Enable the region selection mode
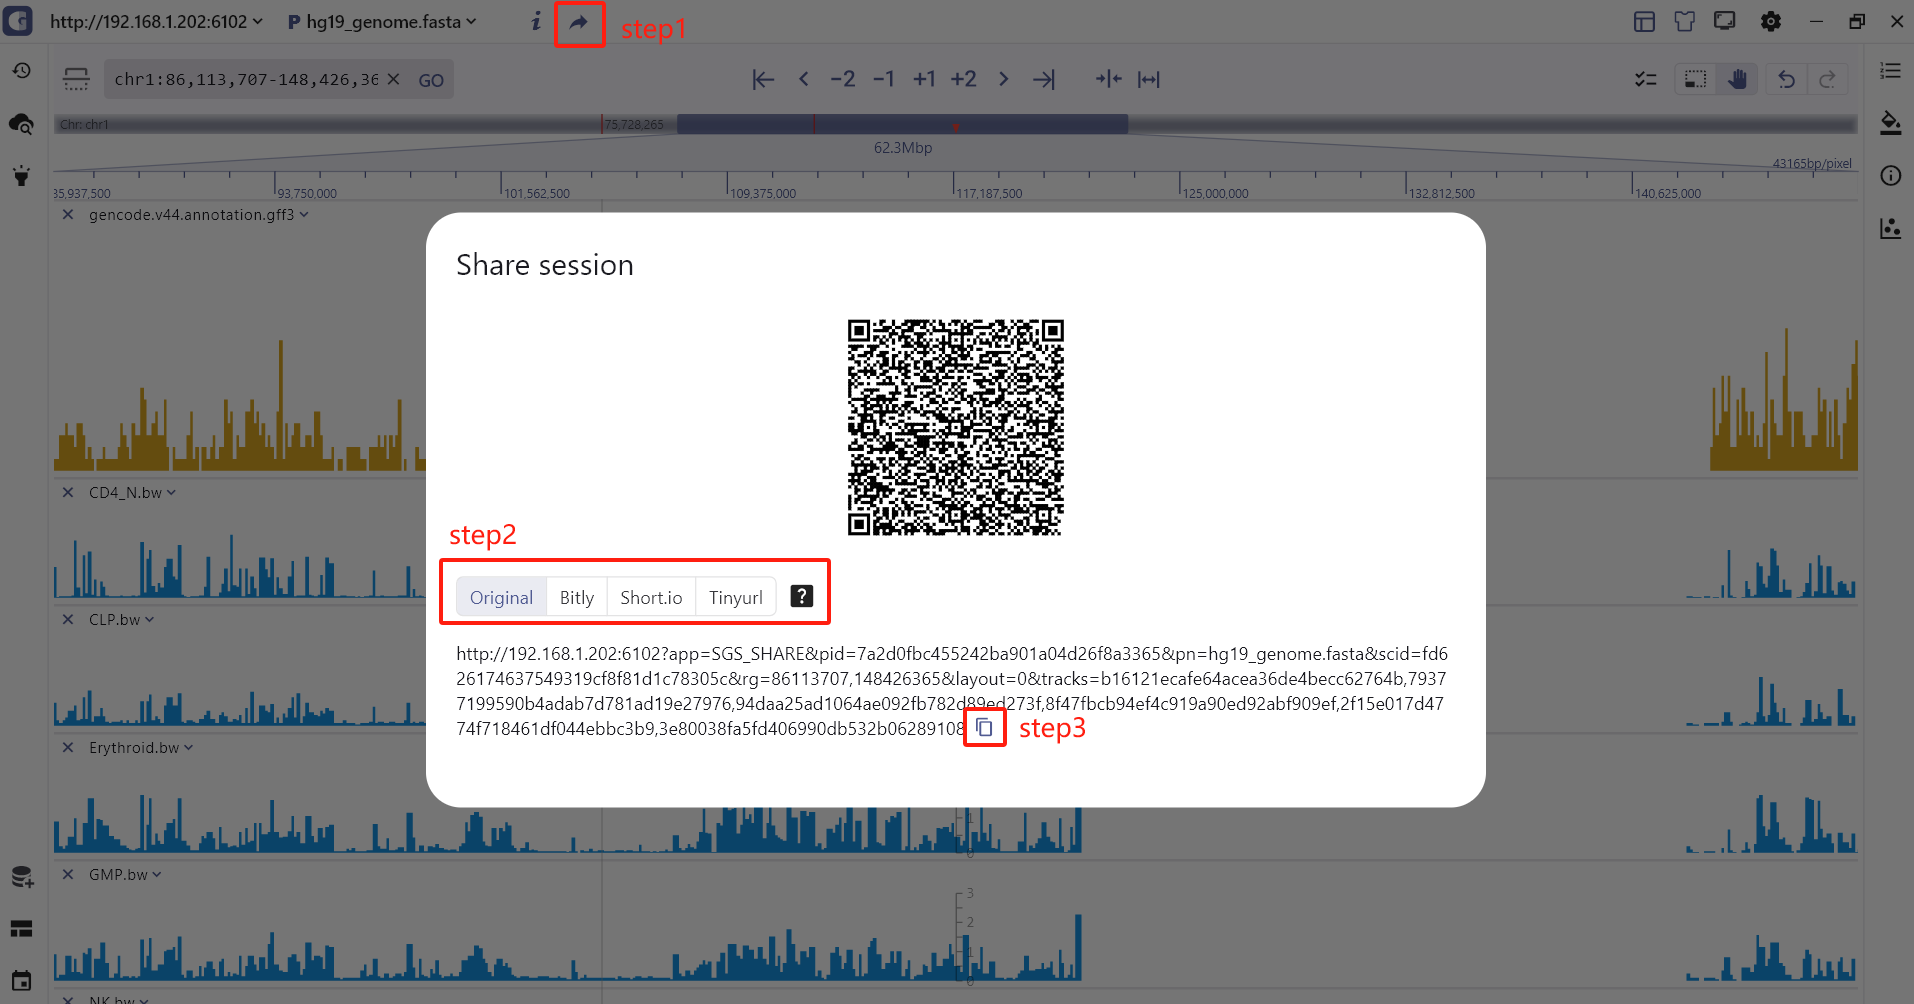This screenshot has height=1004, width=1914. click(x=1696, y=79)
